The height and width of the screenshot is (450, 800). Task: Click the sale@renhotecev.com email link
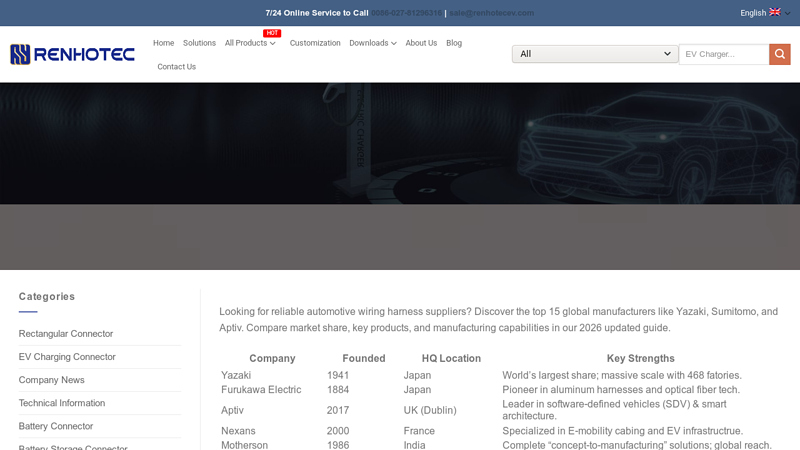point(491,13)
